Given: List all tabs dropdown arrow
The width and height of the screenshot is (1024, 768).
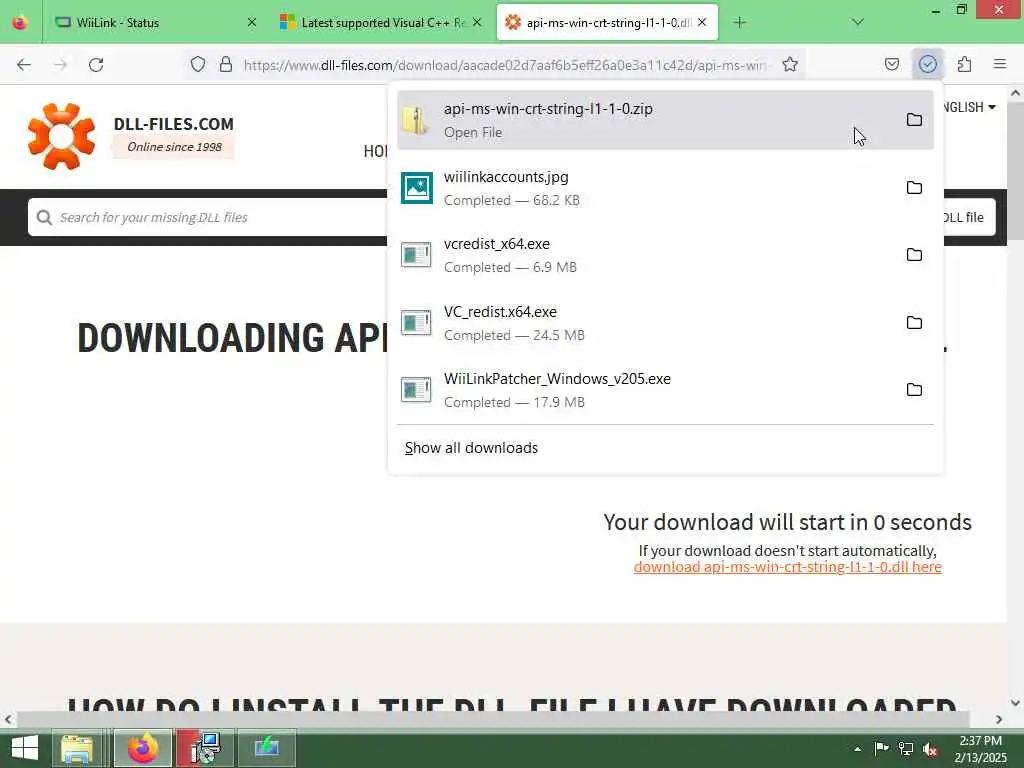Looking at the screenshot, I should tap(857, 23).
